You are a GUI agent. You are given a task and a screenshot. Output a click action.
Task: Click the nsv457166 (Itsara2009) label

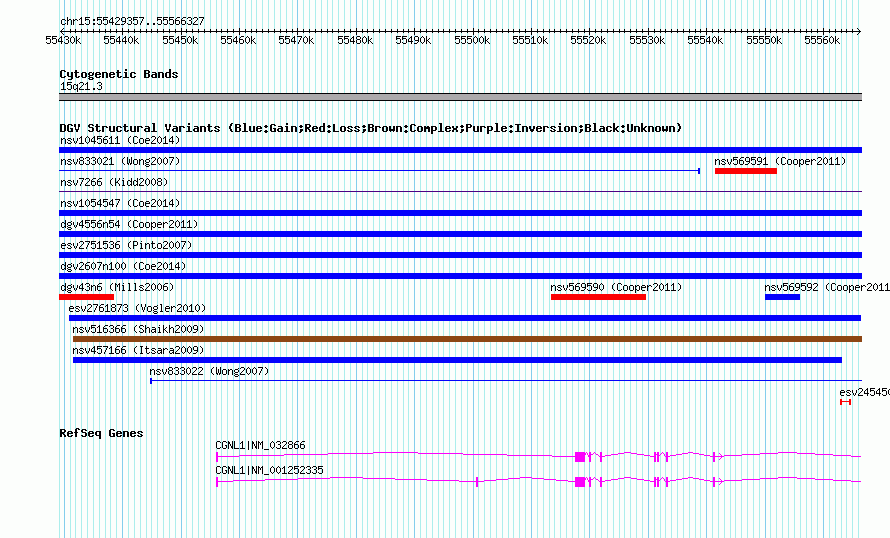click(138, 350)
